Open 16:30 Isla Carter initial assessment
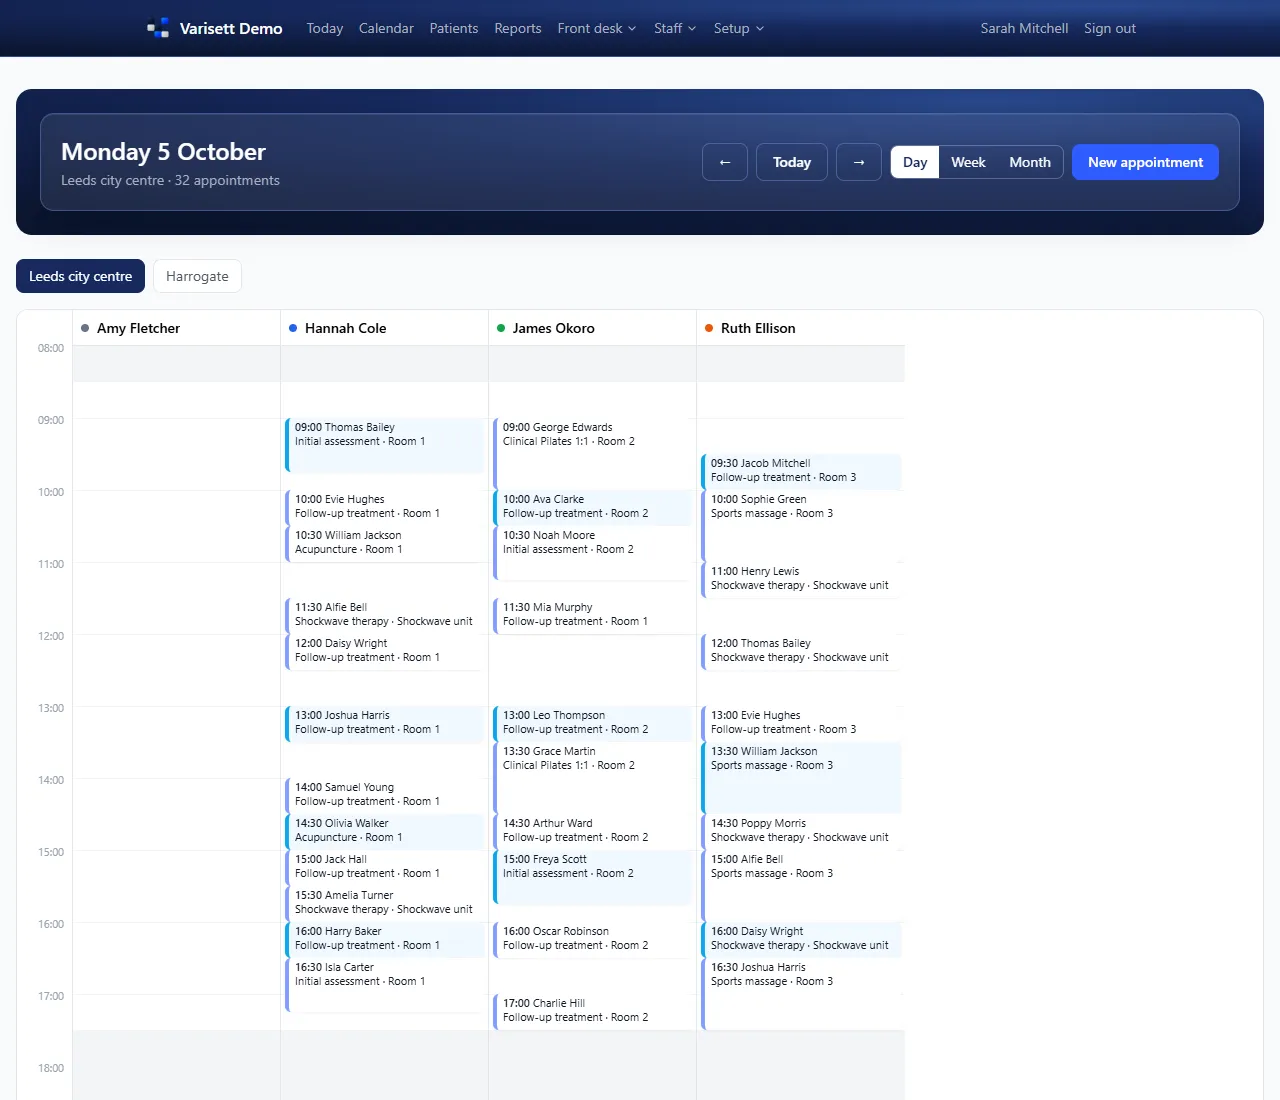 pos(385,985)
